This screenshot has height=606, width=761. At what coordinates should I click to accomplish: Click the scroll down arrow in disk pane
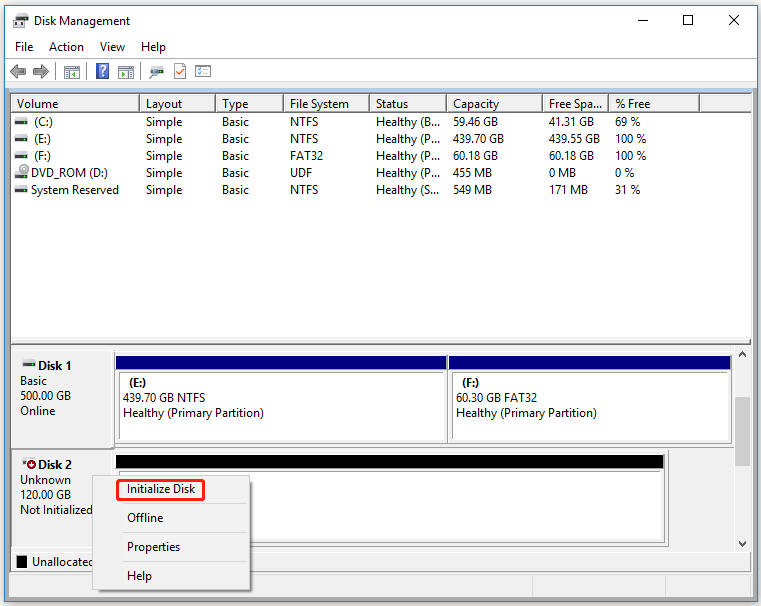pos(742,544)
